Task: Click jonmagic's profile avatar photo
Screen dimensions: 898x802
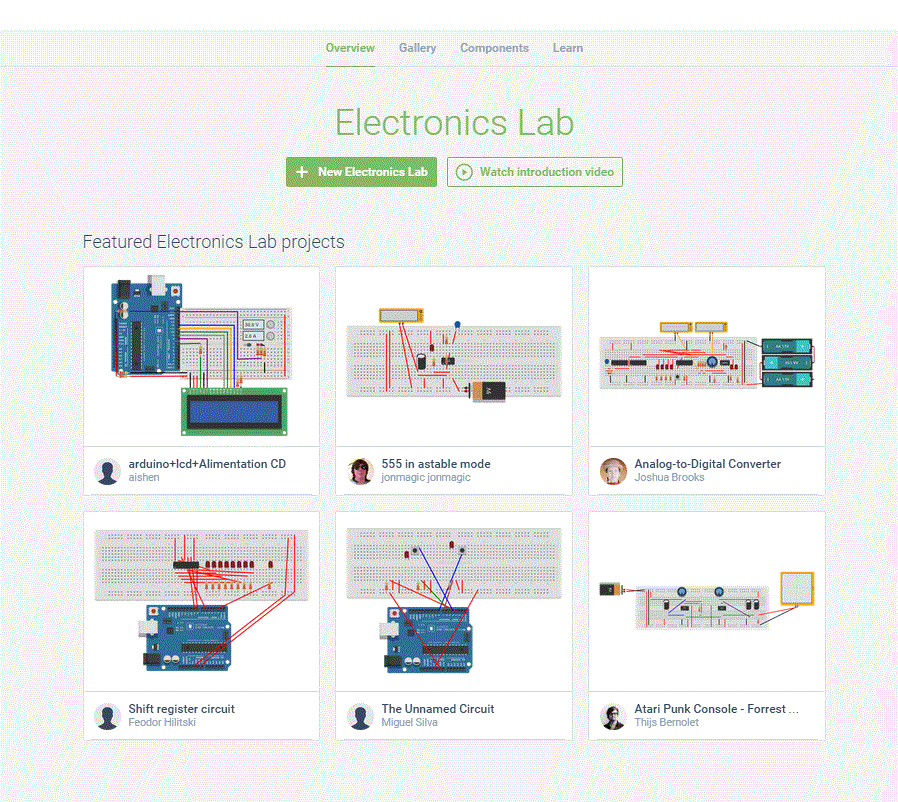Action: coord(361,471)
